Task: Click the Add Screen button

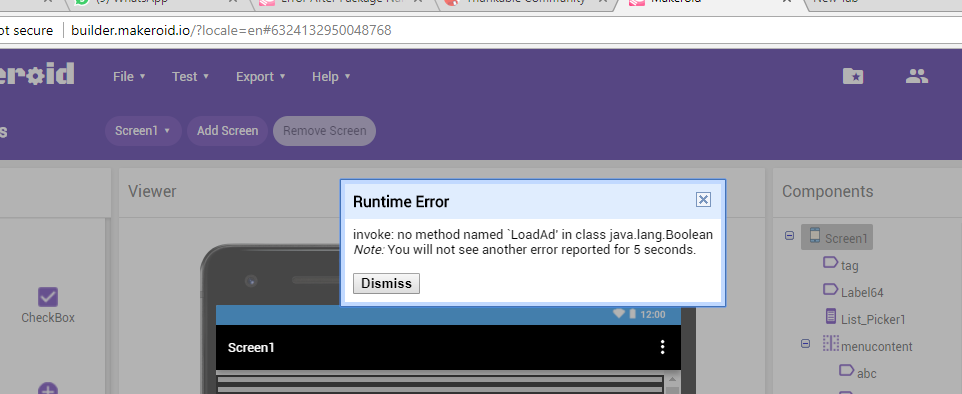Action: pyautogui.click(x=228, y=131)
